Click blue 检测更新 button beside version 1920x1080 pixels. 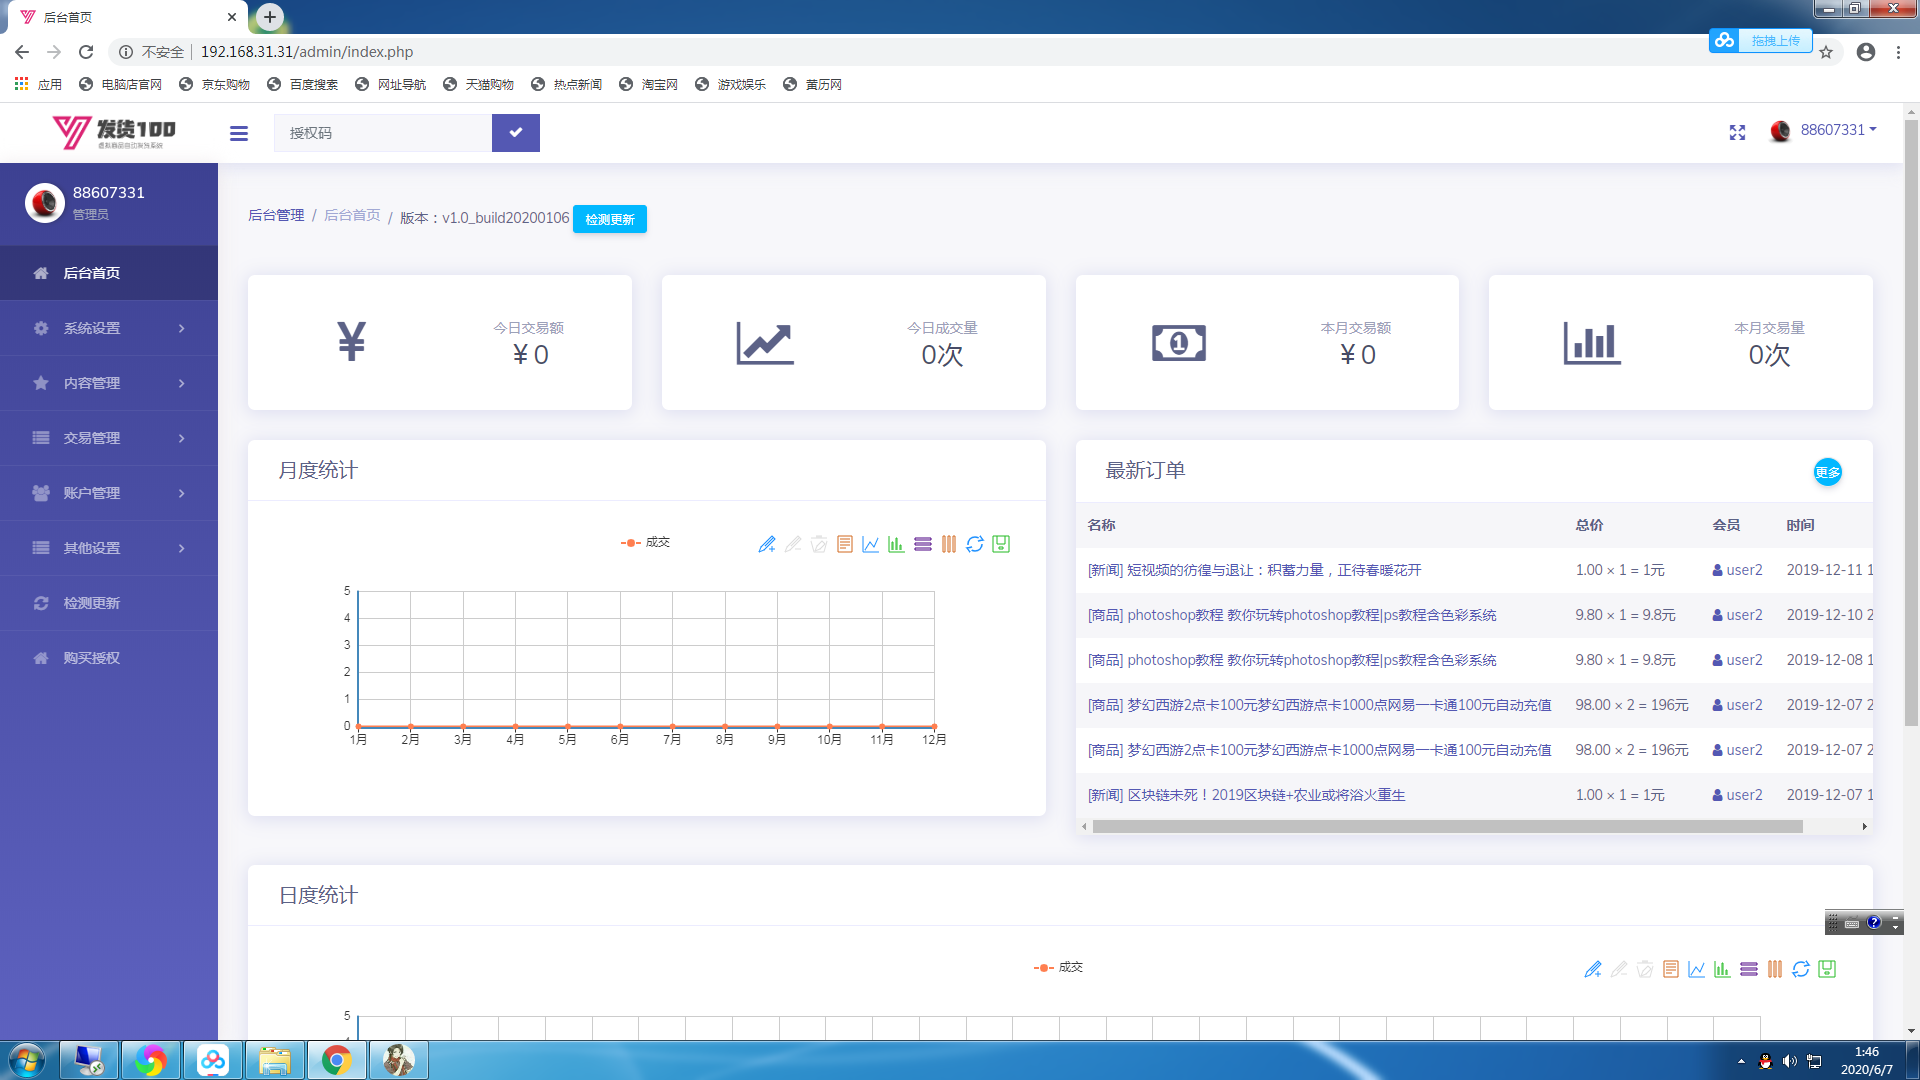tap(610, 219)
